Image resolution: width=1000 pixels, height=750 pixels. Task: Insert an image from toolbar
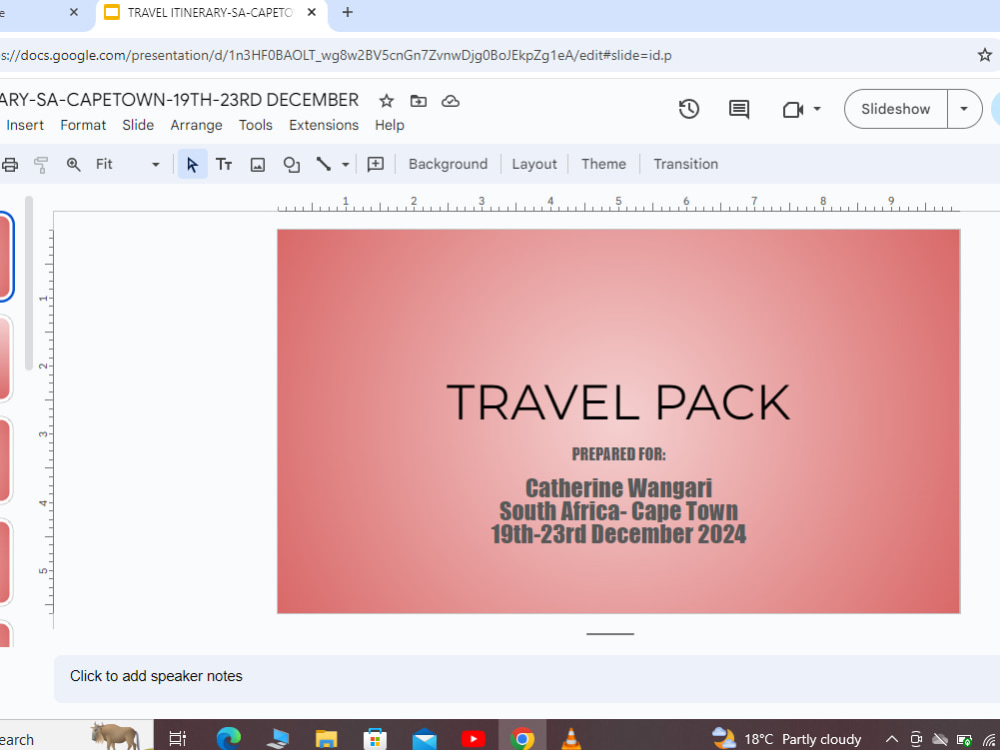(x=258, y=165)
